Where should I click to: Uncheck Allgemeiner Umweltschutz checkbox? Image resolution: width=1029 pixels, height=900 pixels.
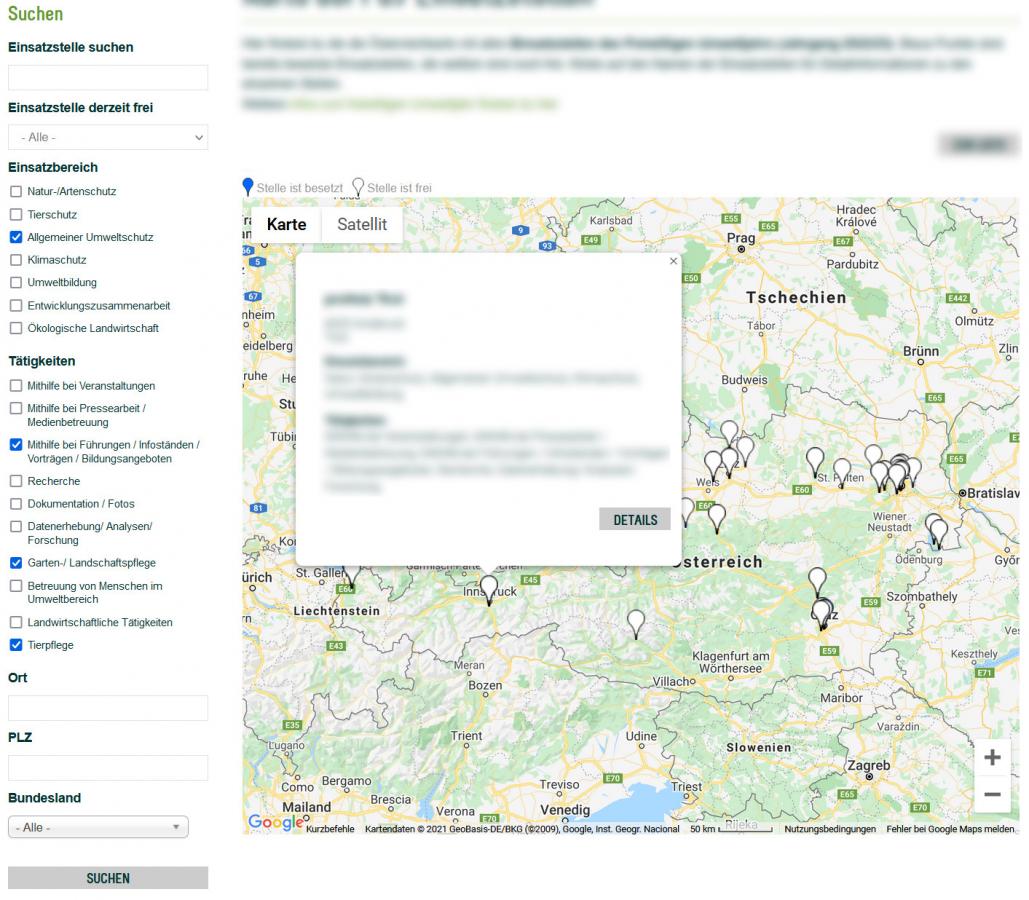click(16, 237)
